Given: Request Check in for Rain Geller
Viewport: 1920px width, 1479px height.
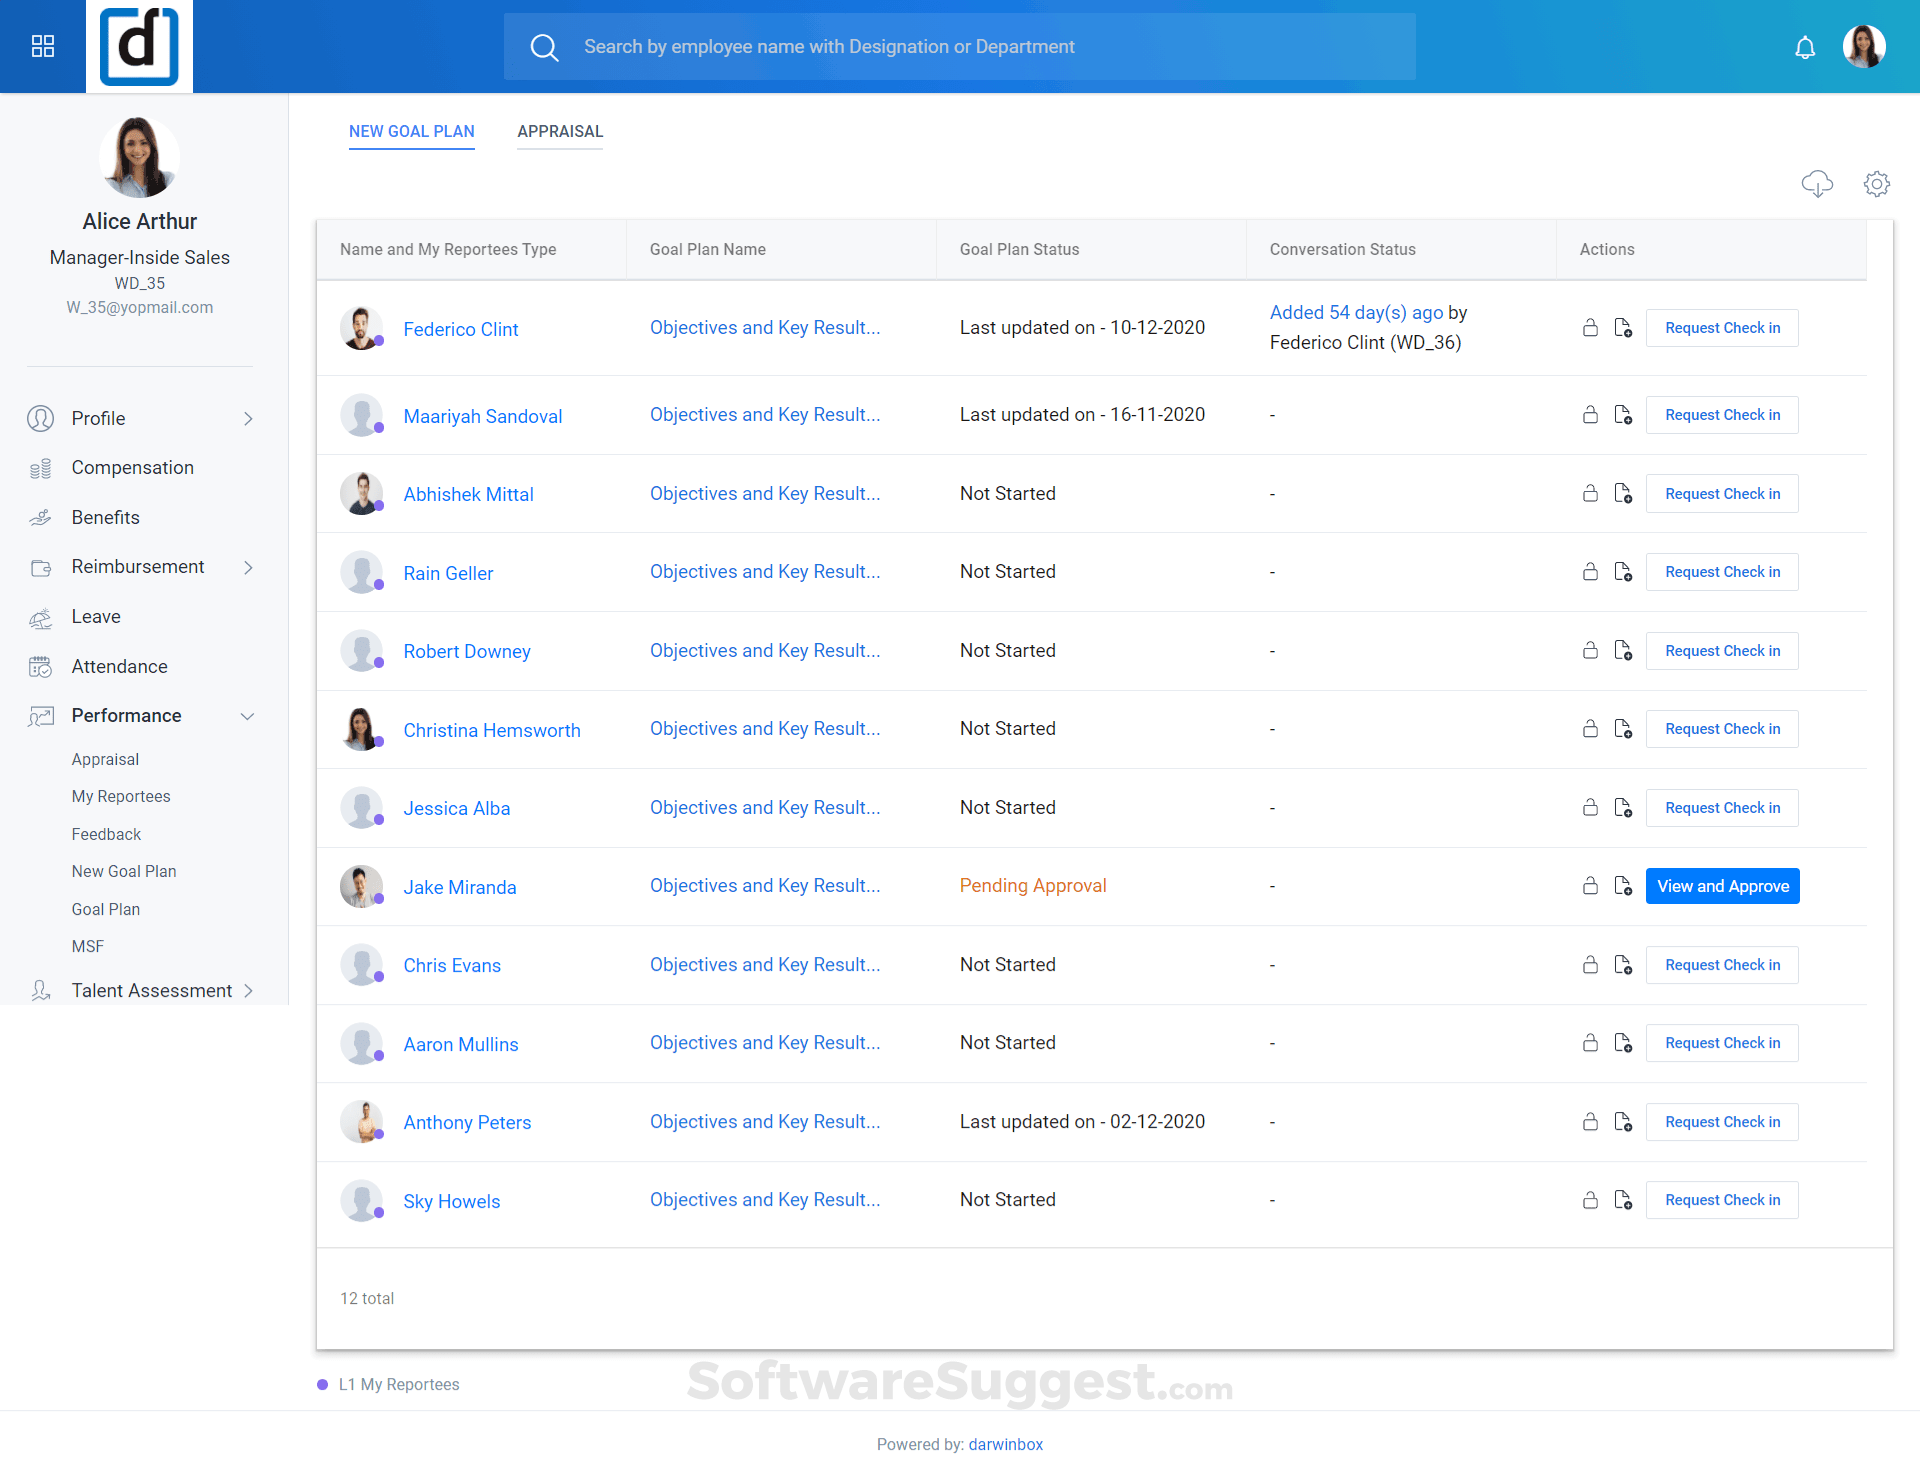Looking at the screenshot, I should click(x=1721, y=571).
